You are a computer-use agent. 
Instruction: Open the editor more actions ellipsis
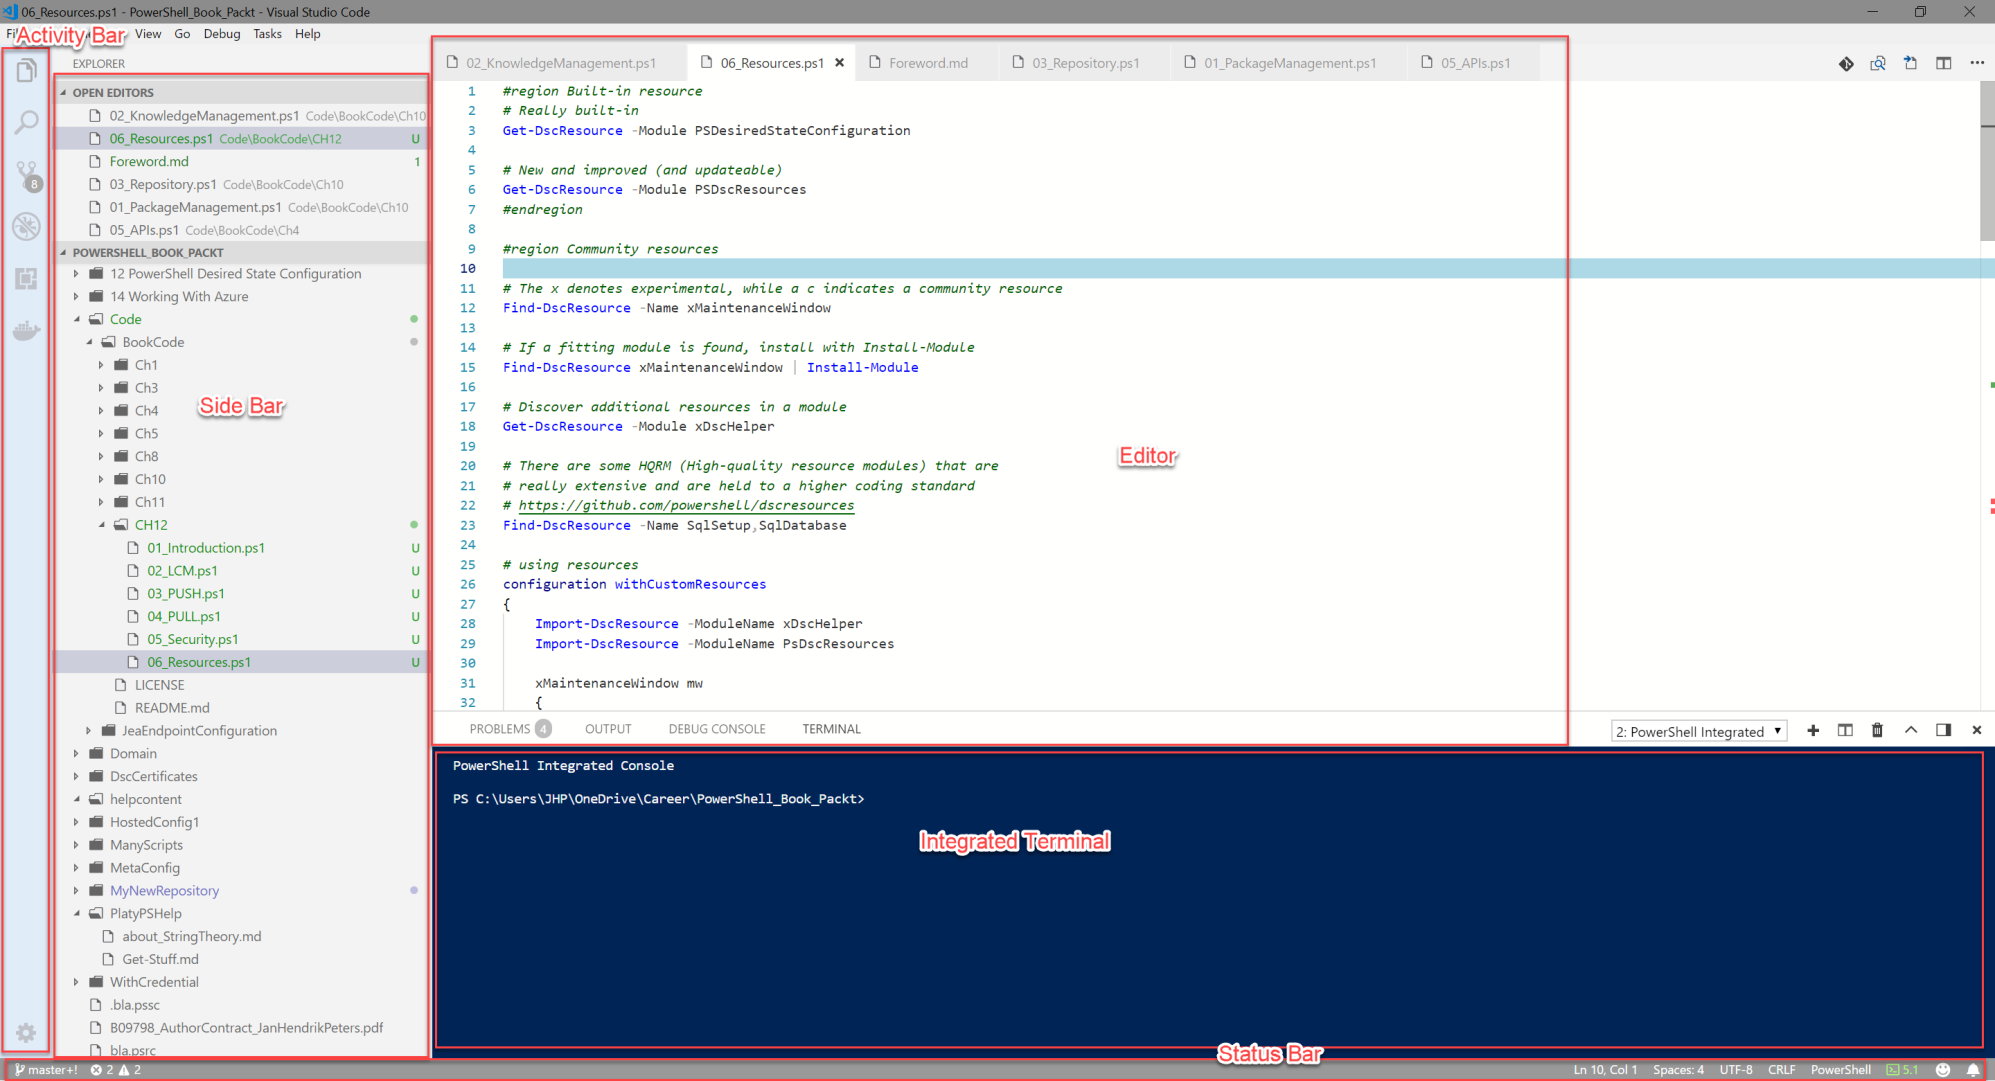(1977, 63)
